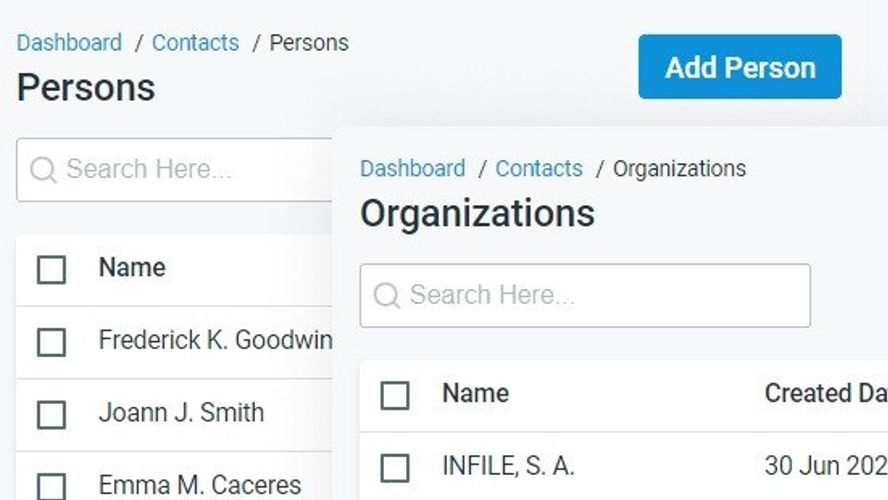This screenshot has height=500, width=888.
Task: Check the box for Joann J. Smith
Action: pyautogui.click(x=52, y=414)
